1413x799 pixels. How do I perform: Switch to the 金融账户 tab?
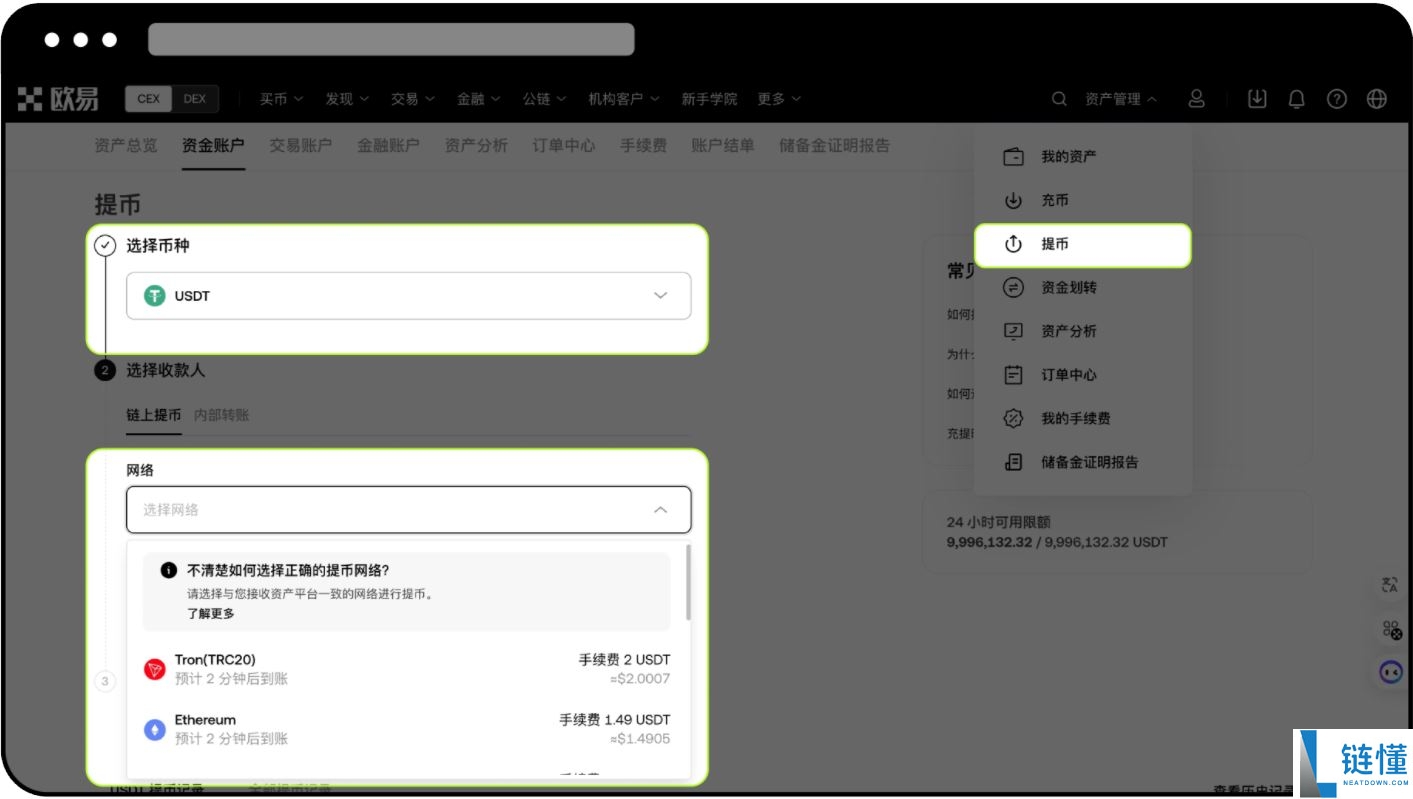click(388, 146)
